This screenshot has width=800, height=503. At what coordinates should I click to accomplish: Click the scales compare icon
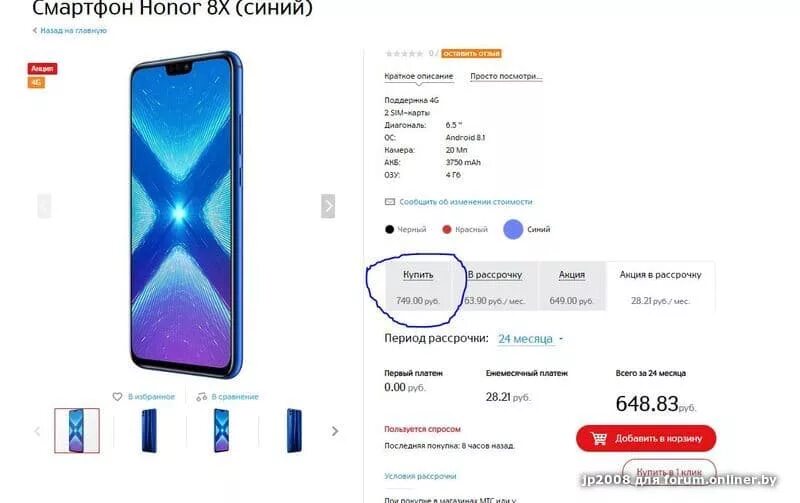coord(202,396)
